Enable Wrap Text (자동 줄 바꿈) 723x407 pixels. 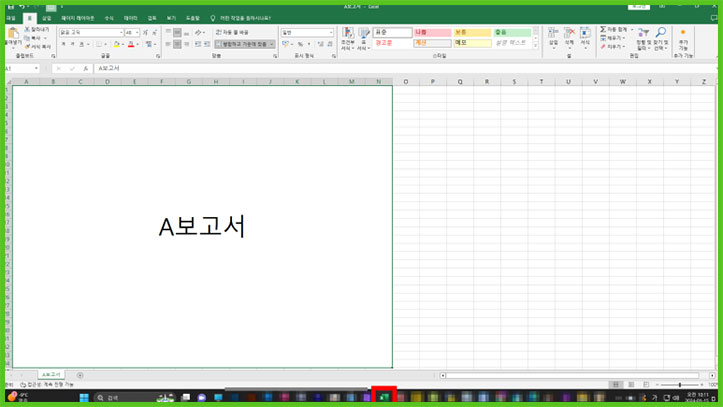pyautogui.click(x=232, y=32)
